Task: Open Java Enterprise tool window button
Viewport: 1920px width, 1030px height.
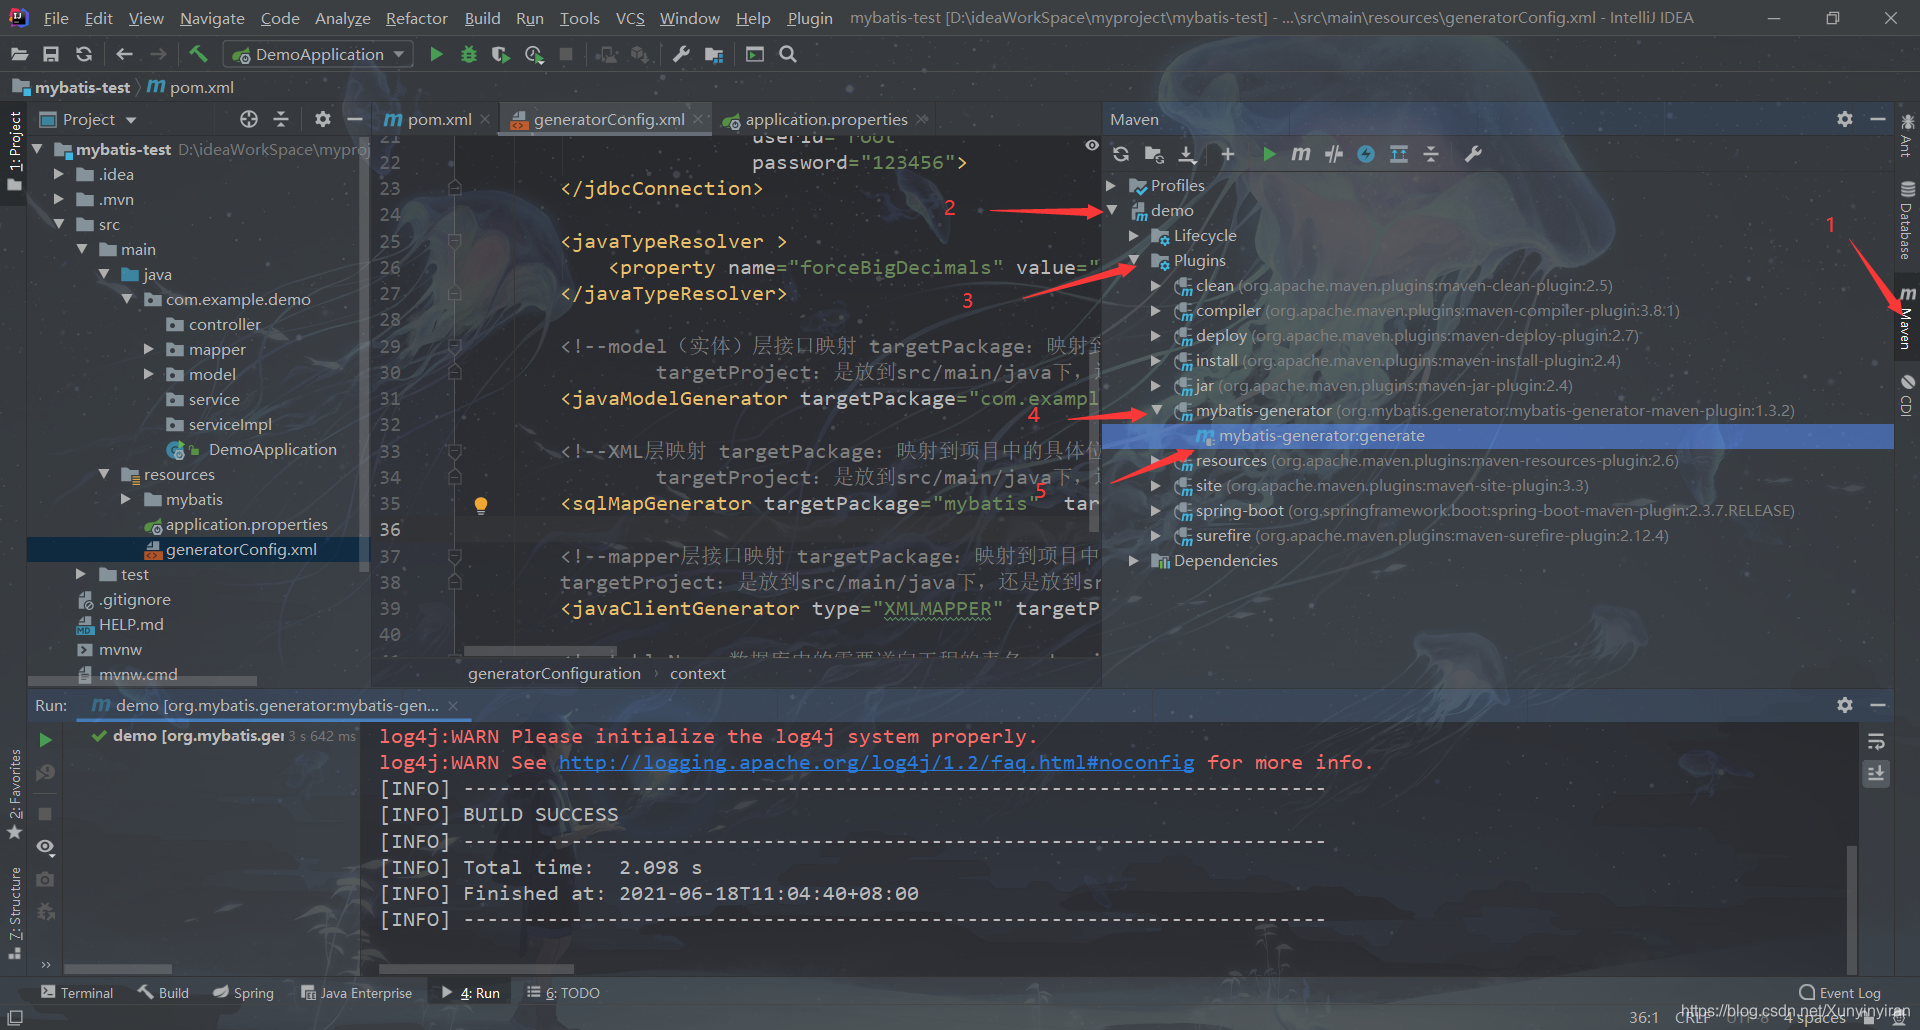Action: (356, 993)
